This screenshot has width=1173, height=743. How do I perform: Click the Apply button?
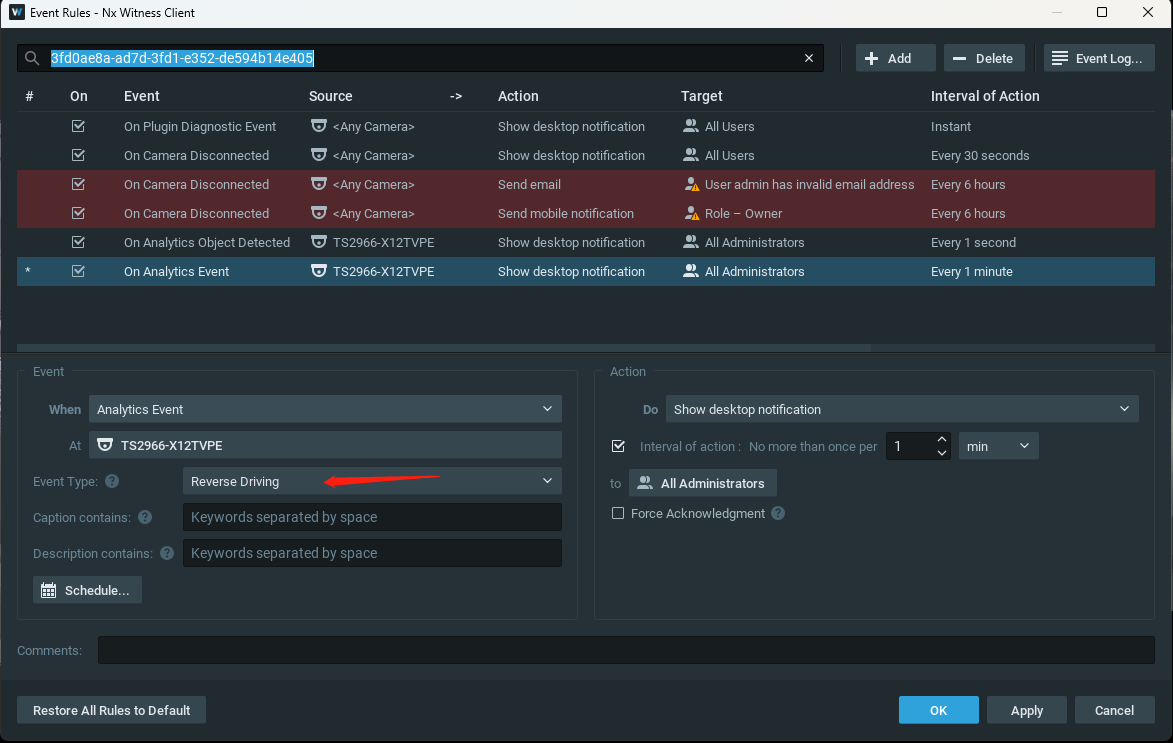coord(1026,710)
